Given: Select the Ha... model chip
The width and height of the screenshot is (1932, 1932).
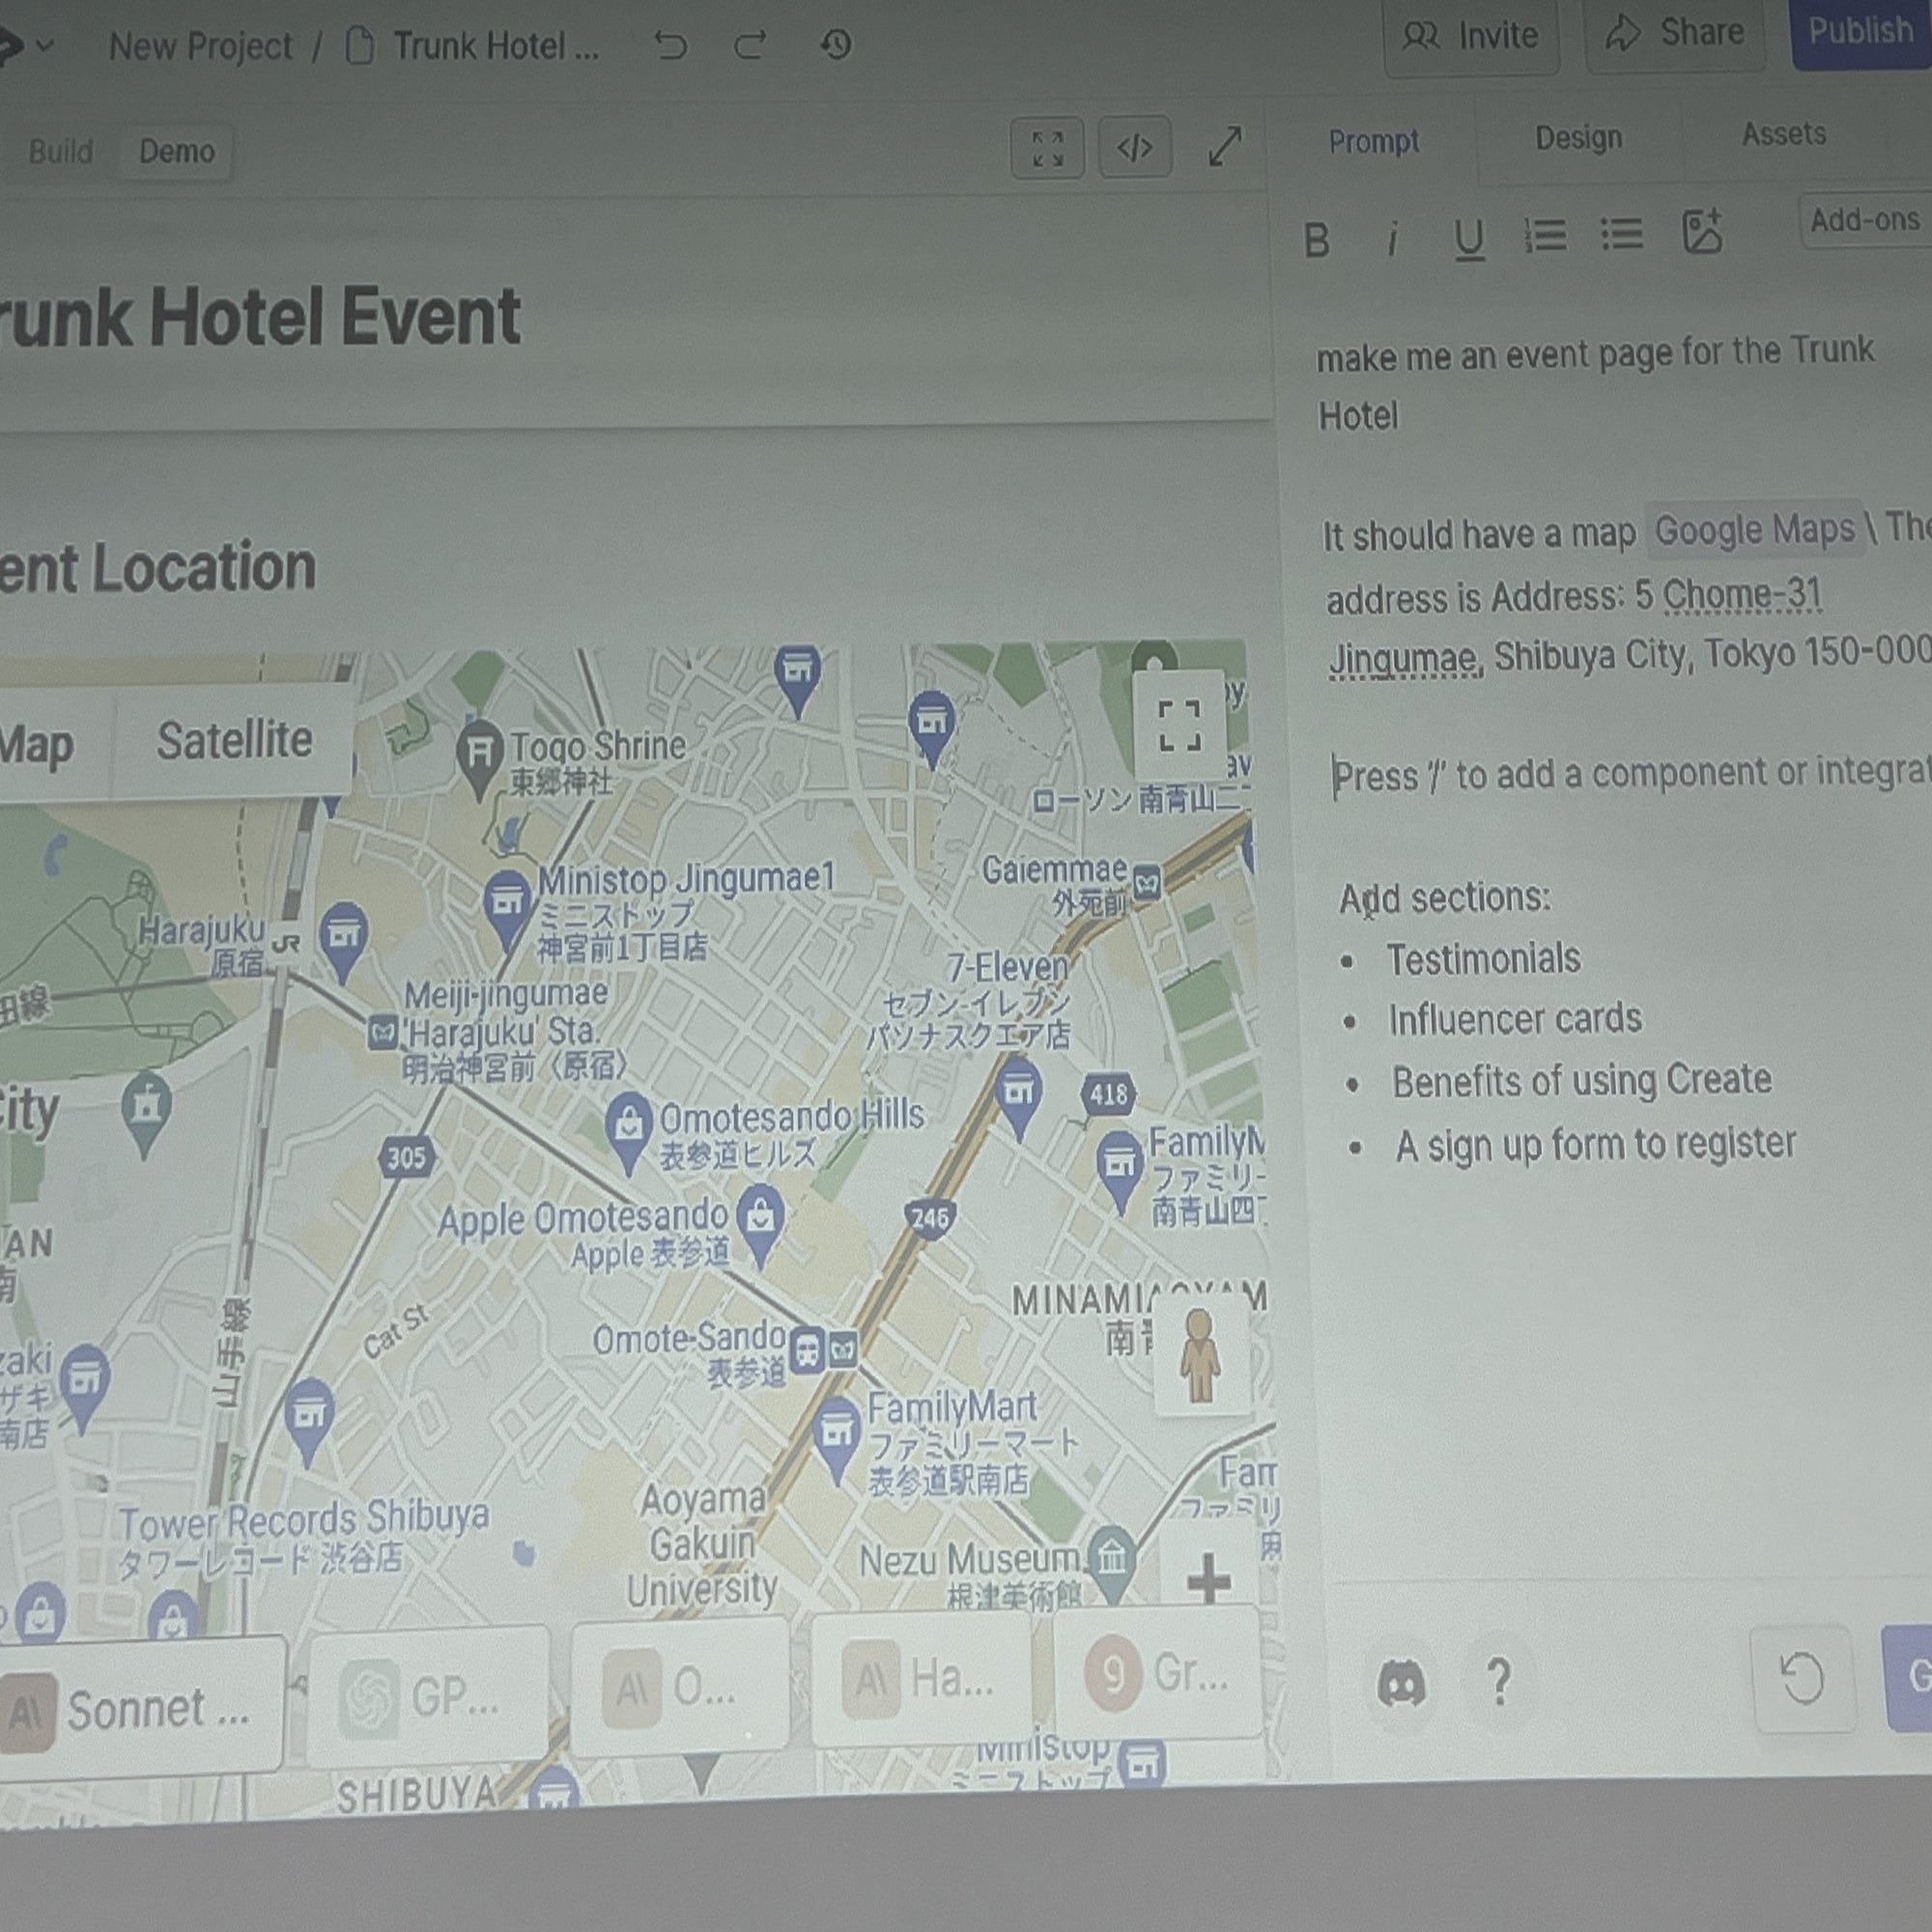Looking at the screenshot, I should [920, 1678].
